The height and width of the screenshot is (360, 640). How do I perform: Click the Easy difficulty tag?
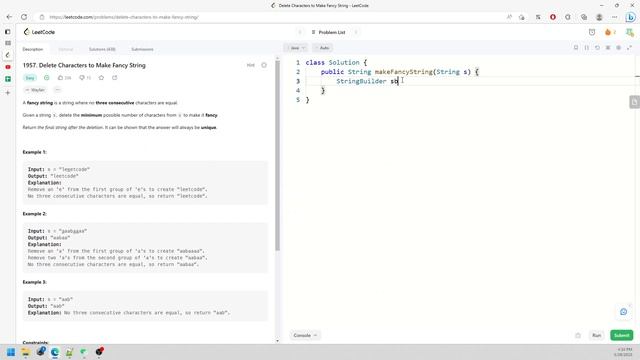30,78
